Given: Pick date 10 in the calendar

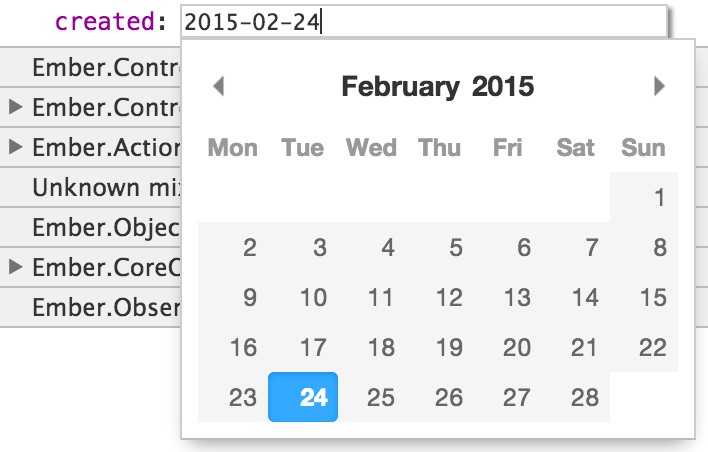Looking at the screenshot, I should pos(313,297).
